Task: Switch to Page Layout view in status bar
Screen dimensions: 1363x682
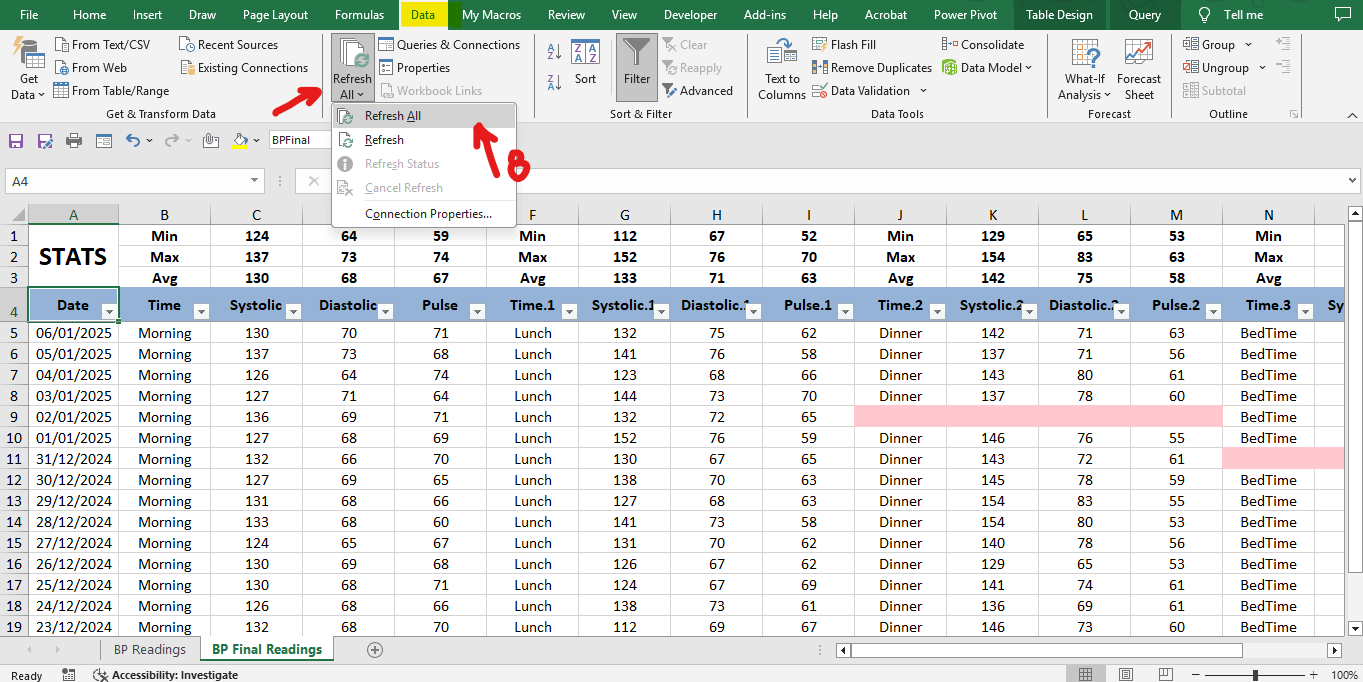Action: [x=1125, y=675]
